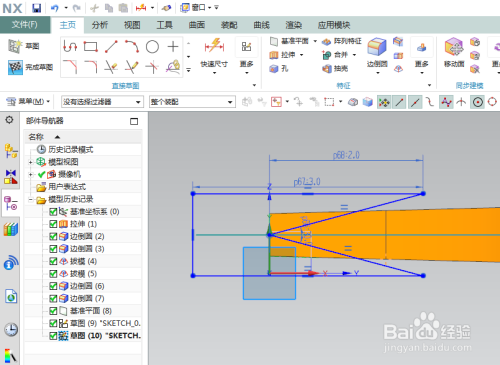The height and width of the screenshot is (365, 500).
Task: Click the Finish Sketch (完成草图) flag icon
Action: click(x=15, y=67)
